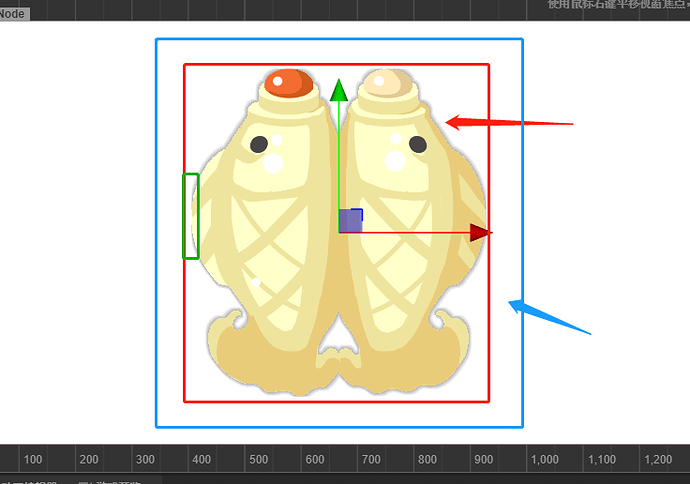
Task: Click ruler value 800
Action: (427, 460)
